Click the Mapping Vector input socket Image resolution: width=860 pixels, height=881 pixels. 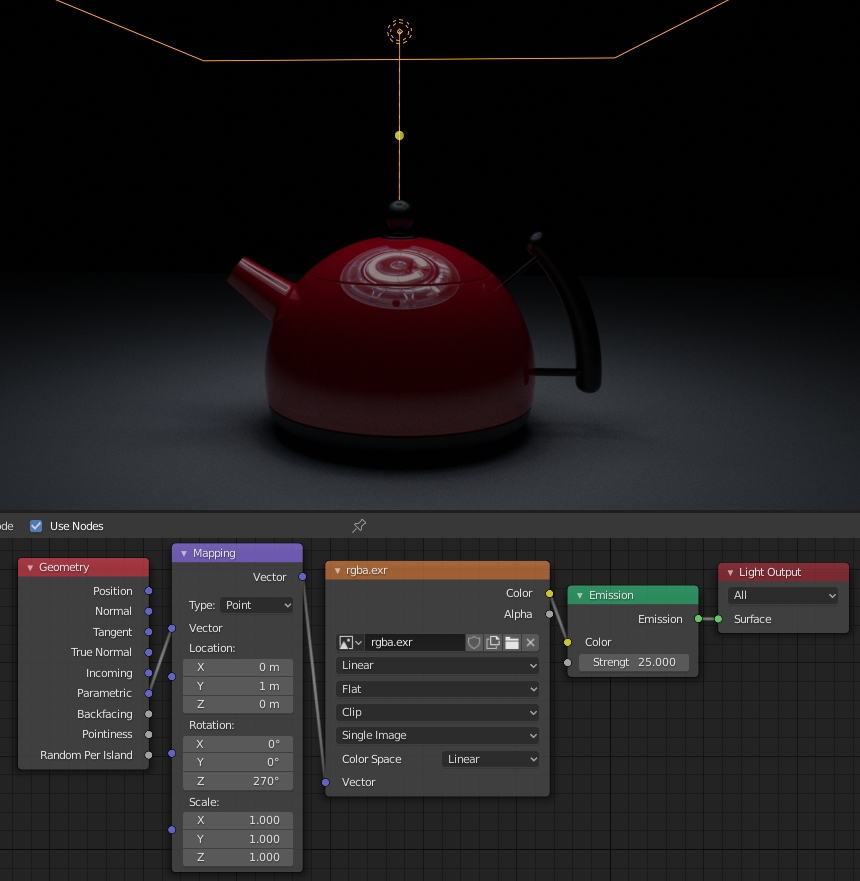click(172, 628)
